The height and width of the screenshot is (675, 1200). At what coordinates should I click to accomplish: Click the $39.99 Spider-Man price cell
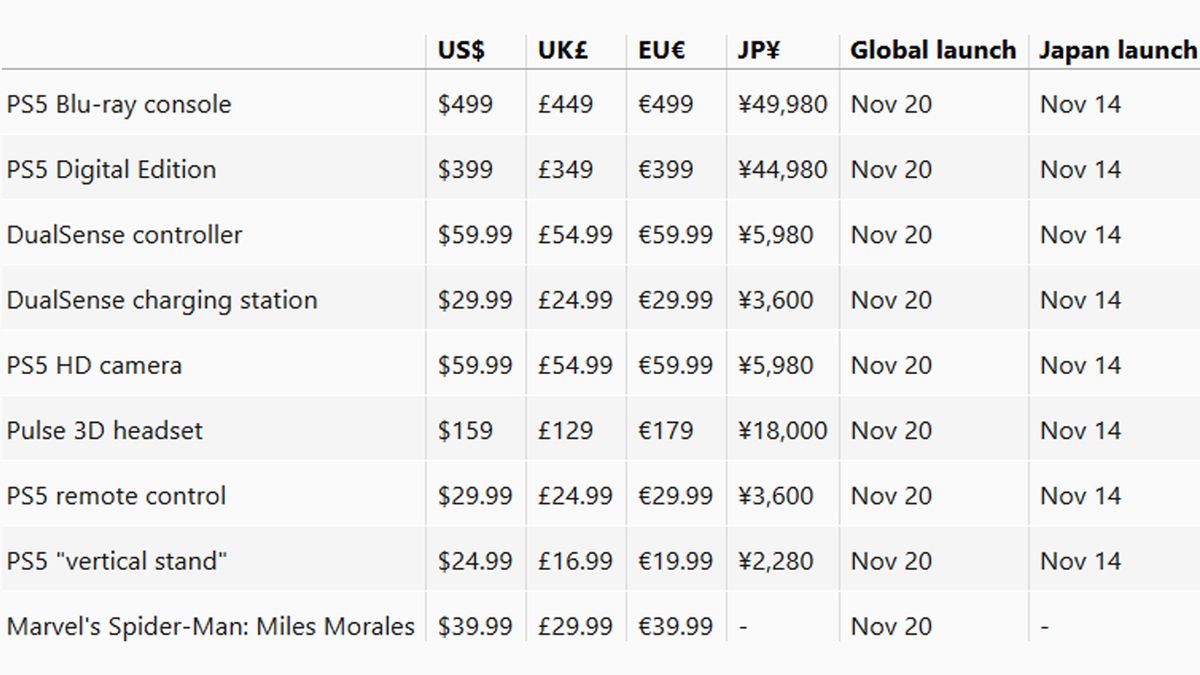475,627
